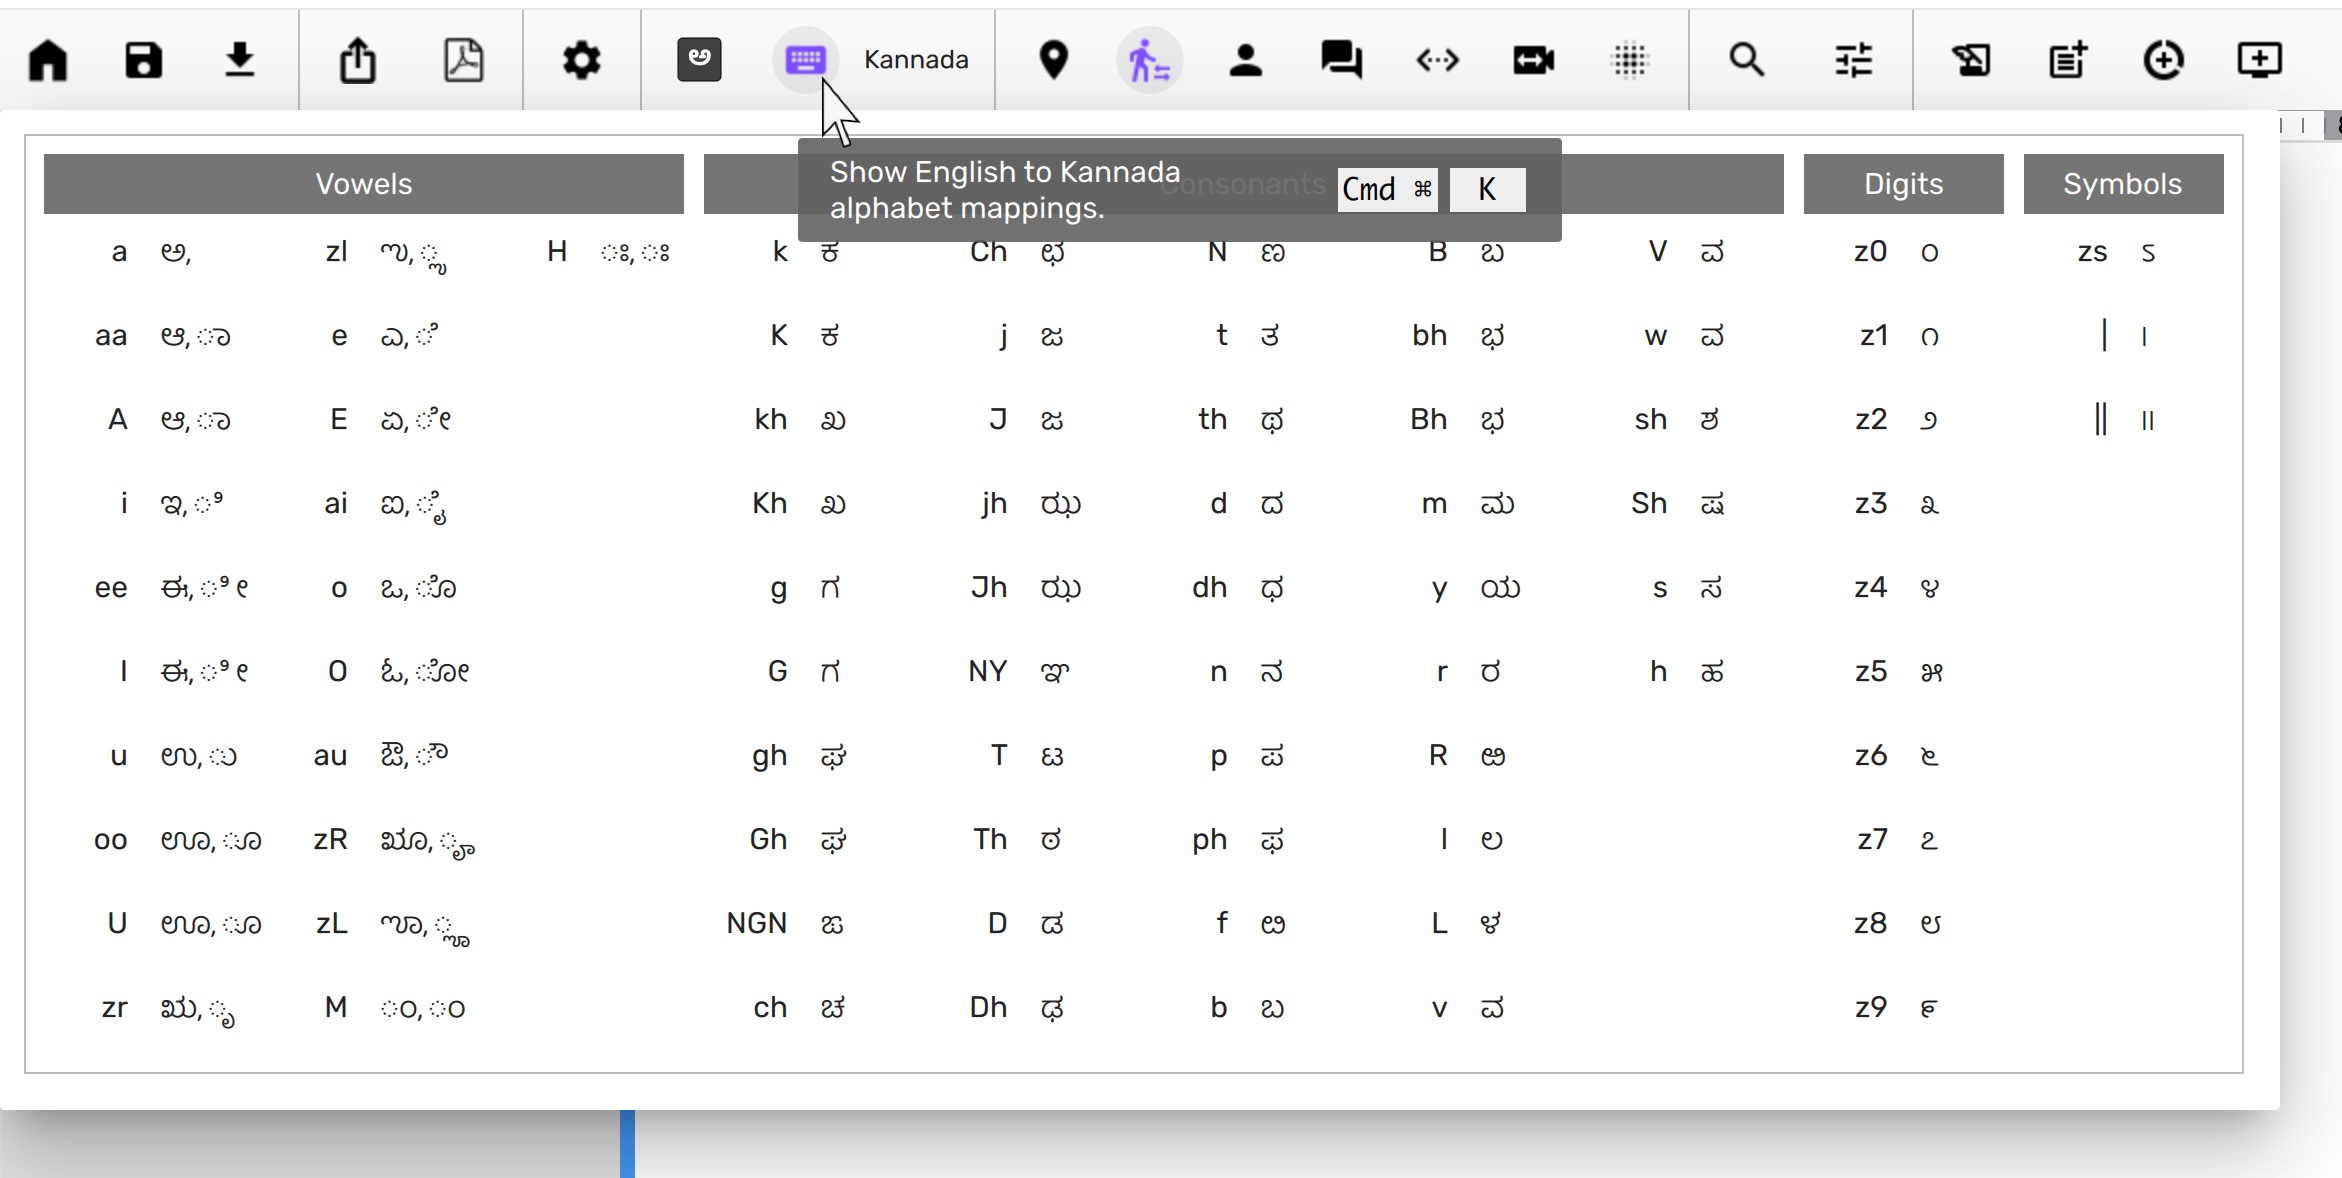
Task: Open the Kannada language selector
Action: 916,60
